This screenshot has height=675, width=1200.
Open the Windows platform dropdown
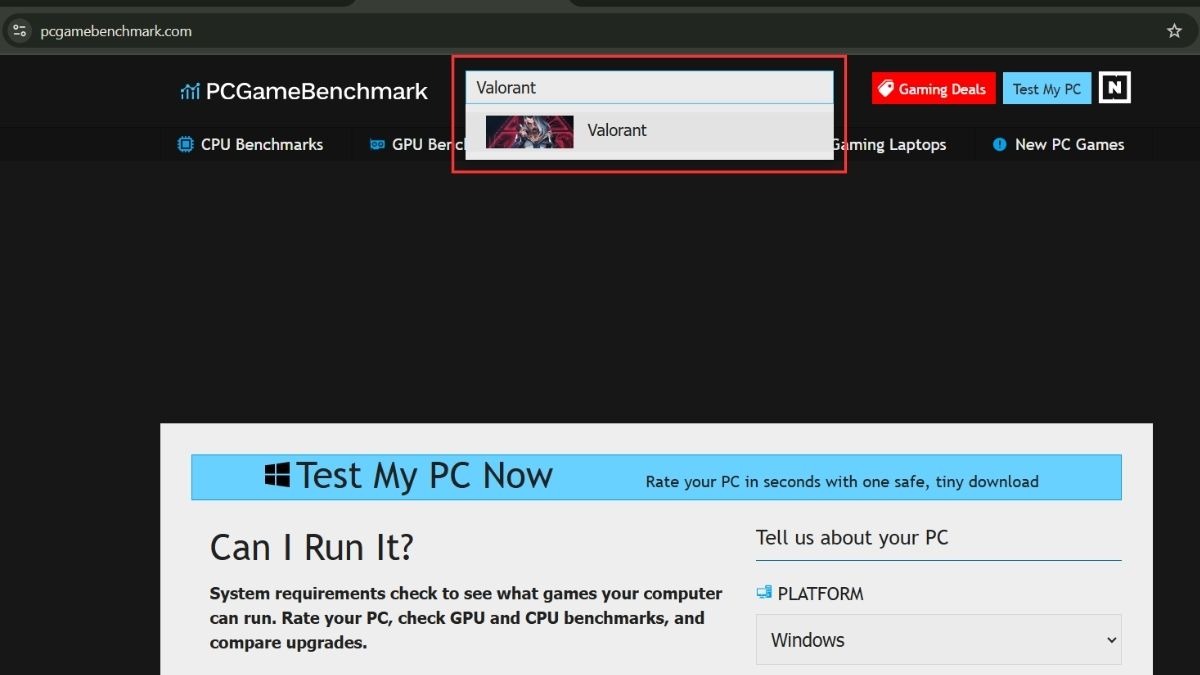938,640
